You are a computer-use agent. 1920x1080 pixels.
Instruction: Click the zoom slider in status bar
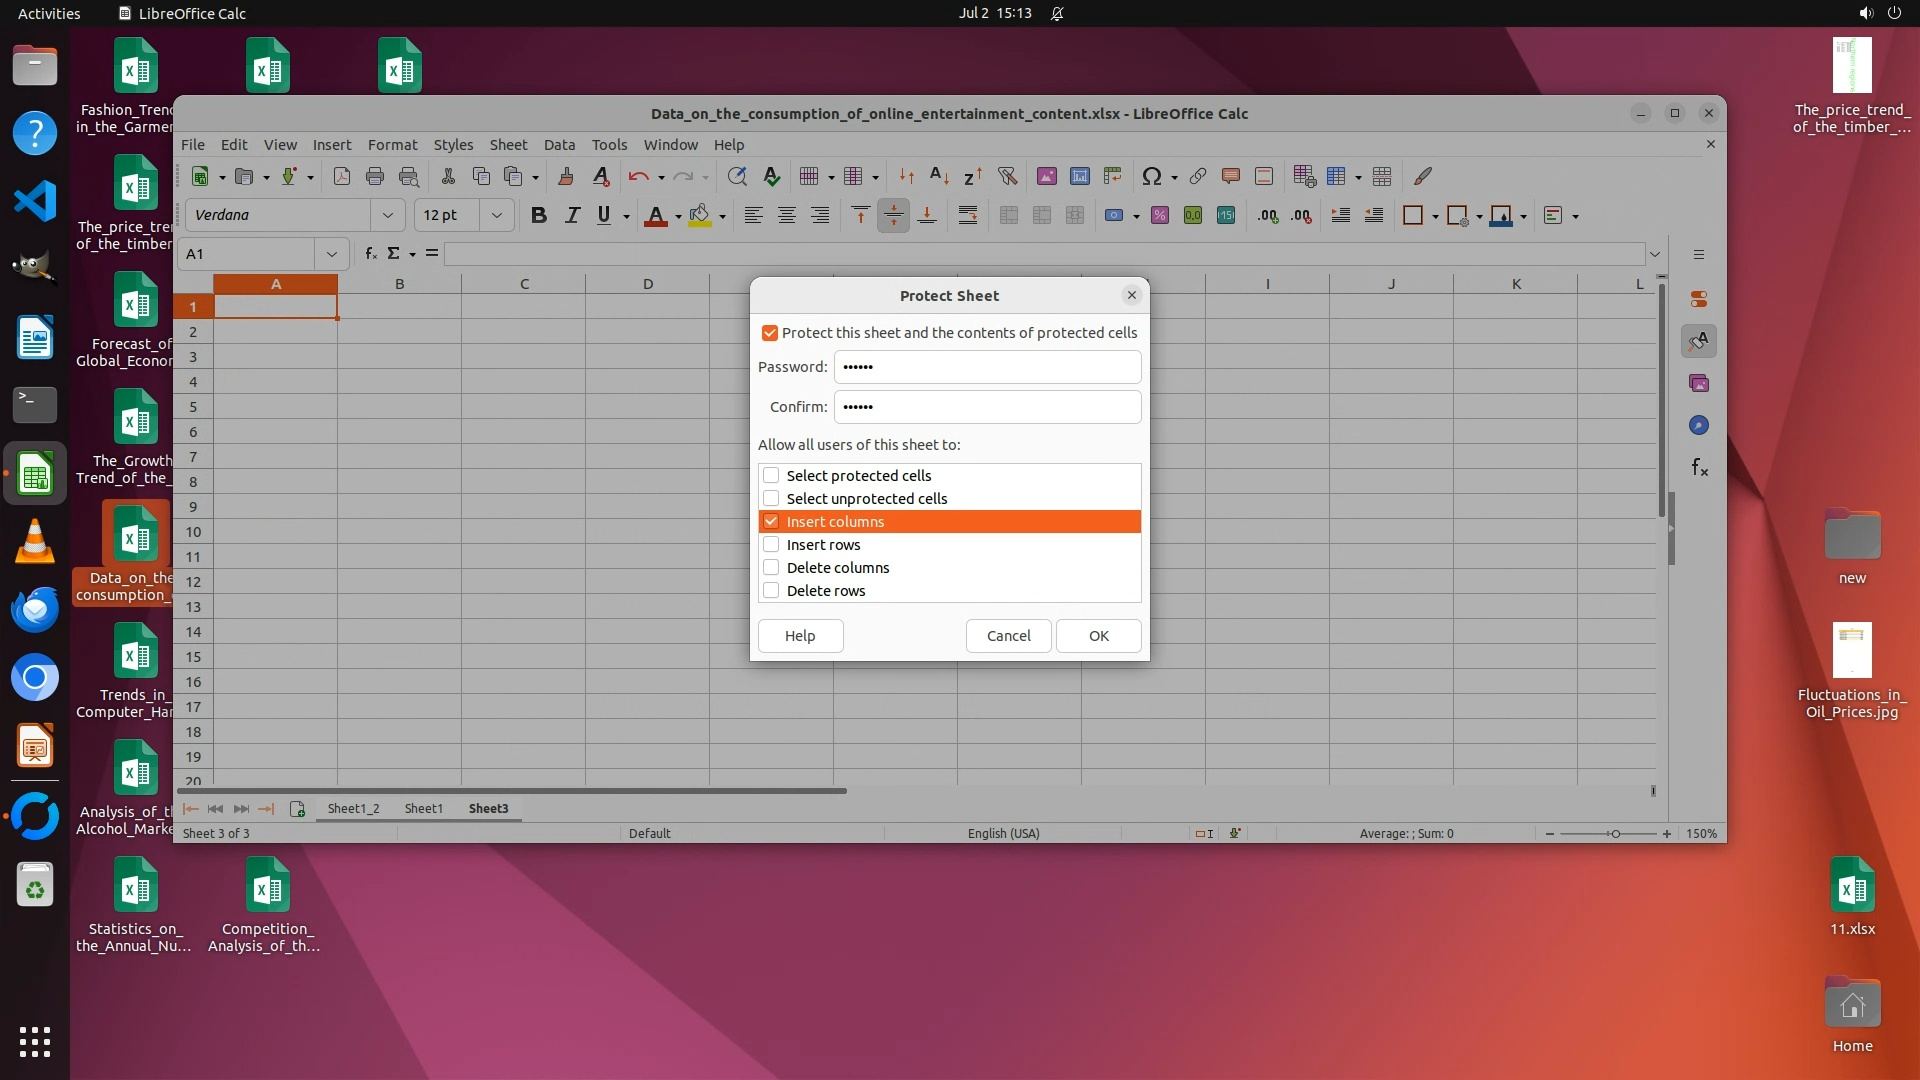(x=1614, y=833)
